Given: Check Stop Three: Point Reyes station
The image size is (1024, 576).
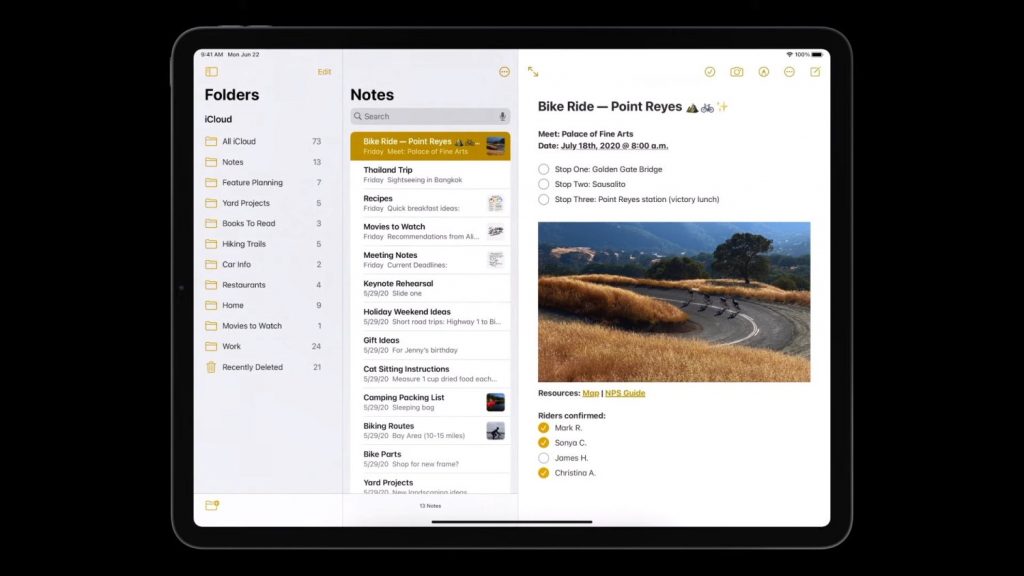Looking at the screenshot, I should pos(543,199).
